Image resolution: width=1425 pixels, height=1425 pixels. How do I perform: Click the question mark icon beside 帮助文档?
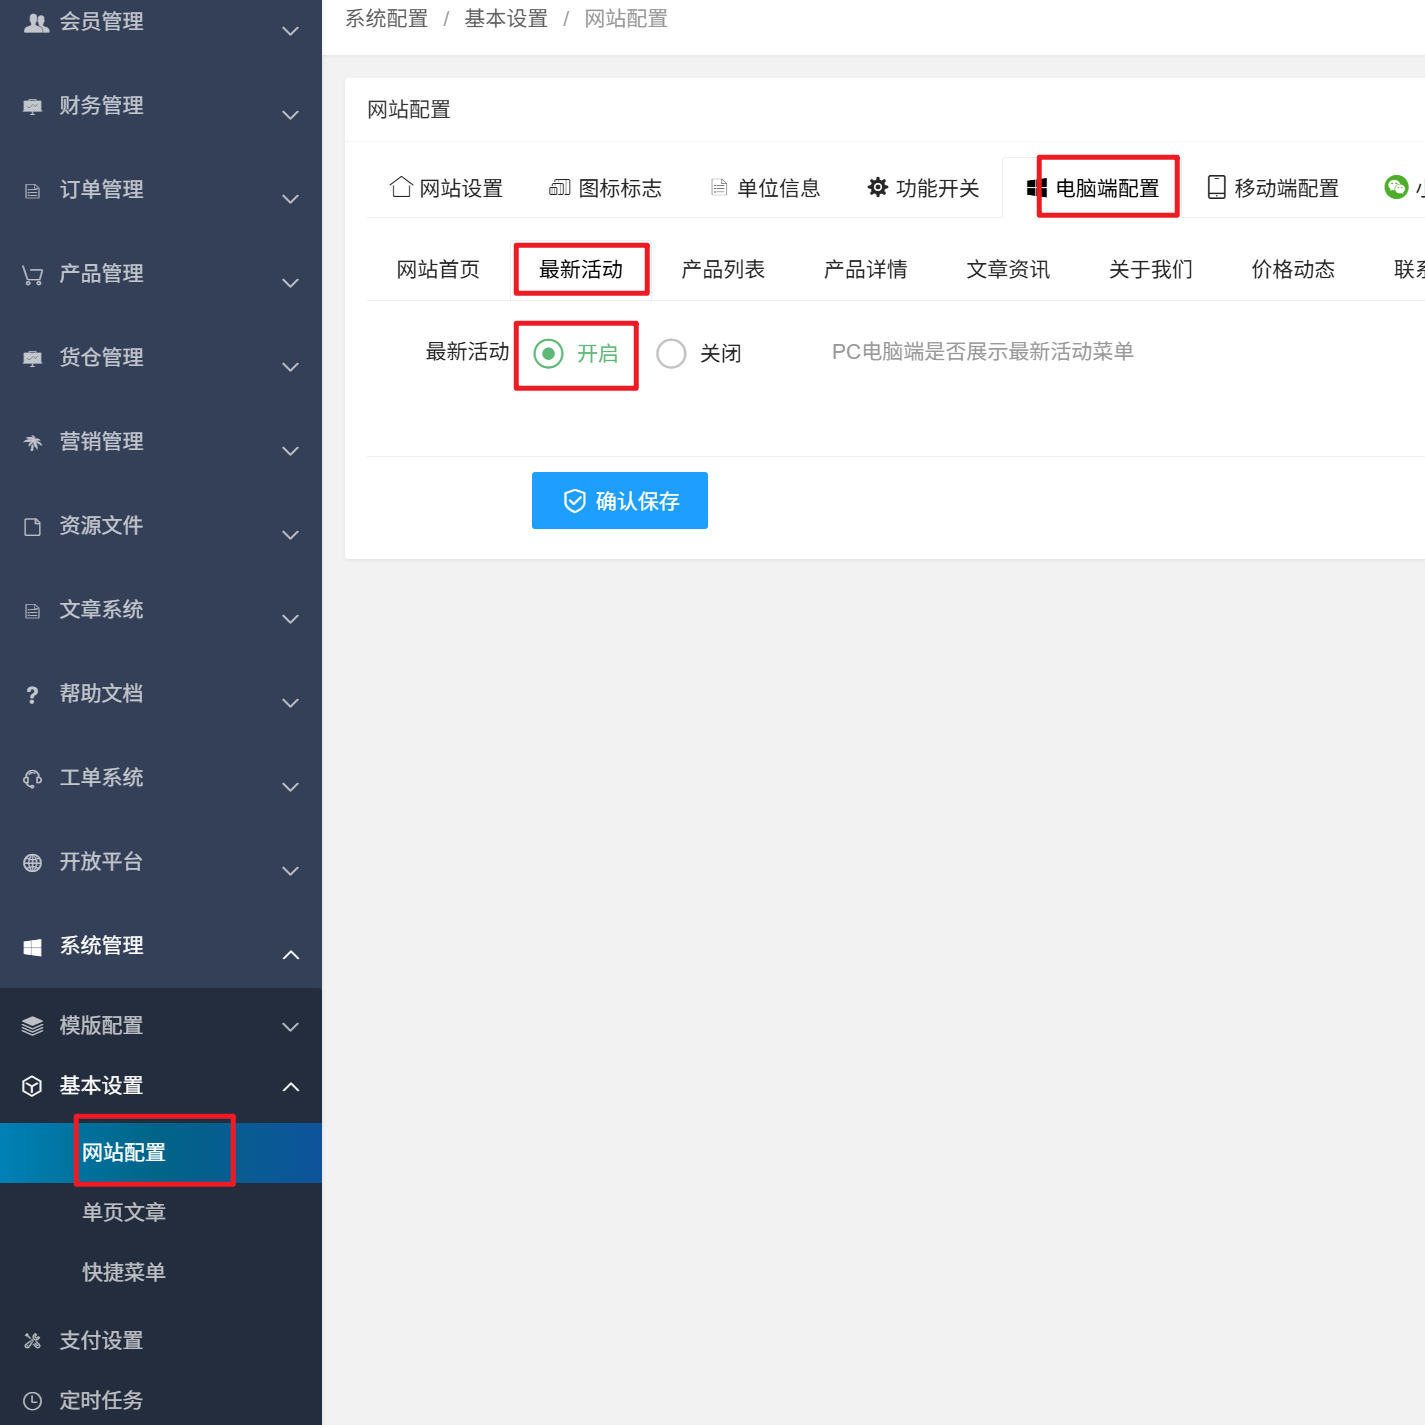click(33, 695)
